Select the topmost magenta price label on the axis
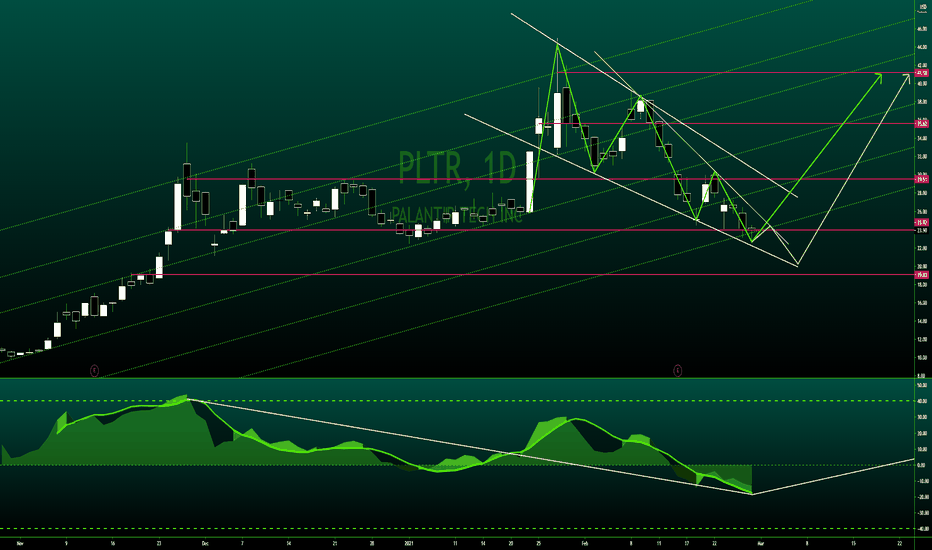Image resolution: width=932 pixels, height=550 pixels. coord(922,73)
